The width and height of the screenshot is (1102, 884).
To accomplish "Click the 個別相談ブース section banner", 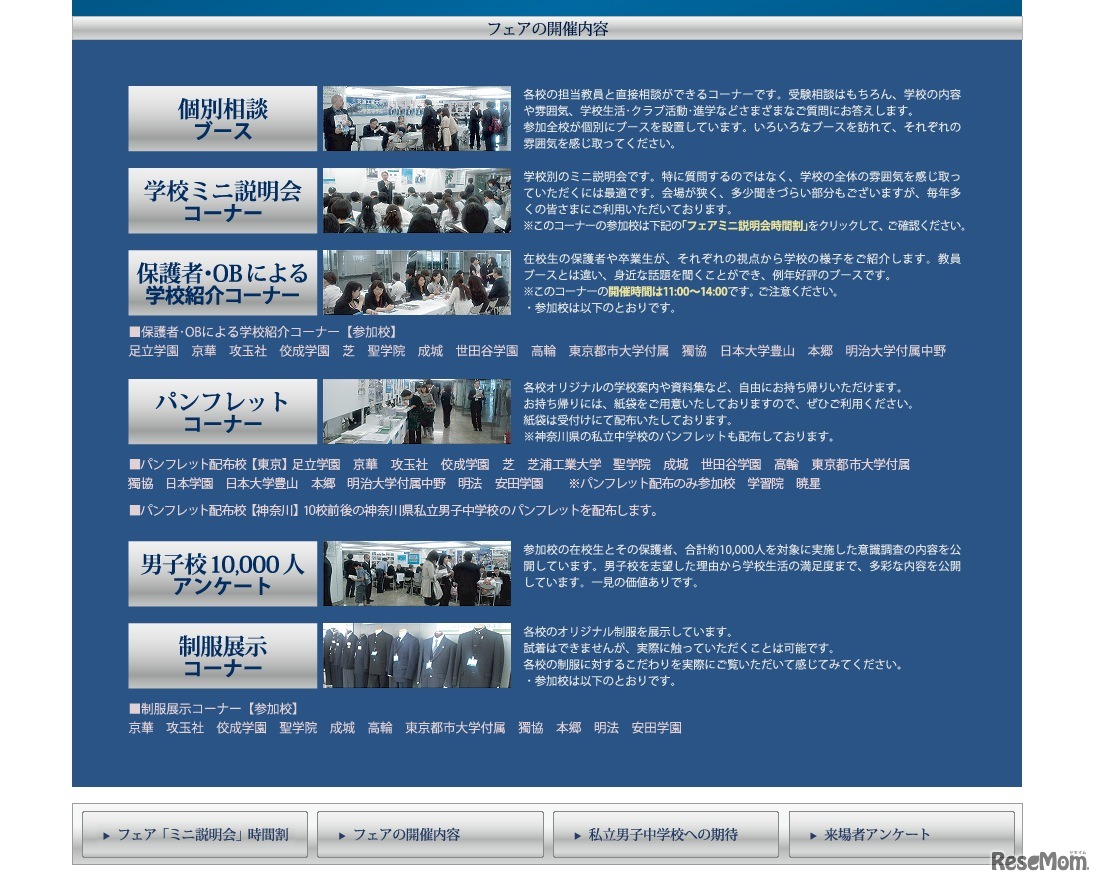I will pos(222,118).
